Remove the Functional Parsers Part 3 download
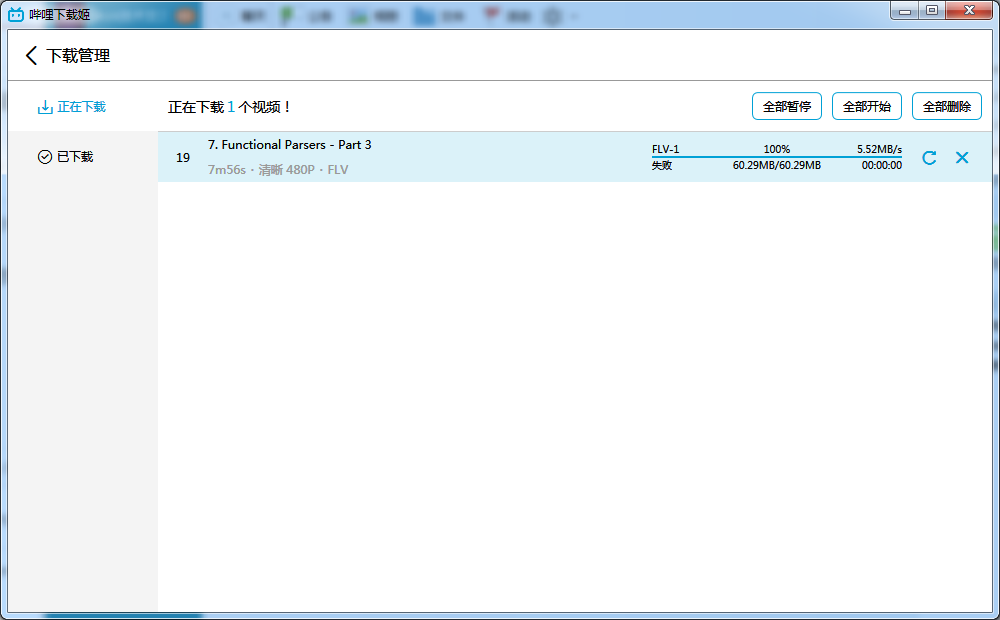The height and width of the screenshot is (620, 1000). pyautogui.click(x=962, y=158)
